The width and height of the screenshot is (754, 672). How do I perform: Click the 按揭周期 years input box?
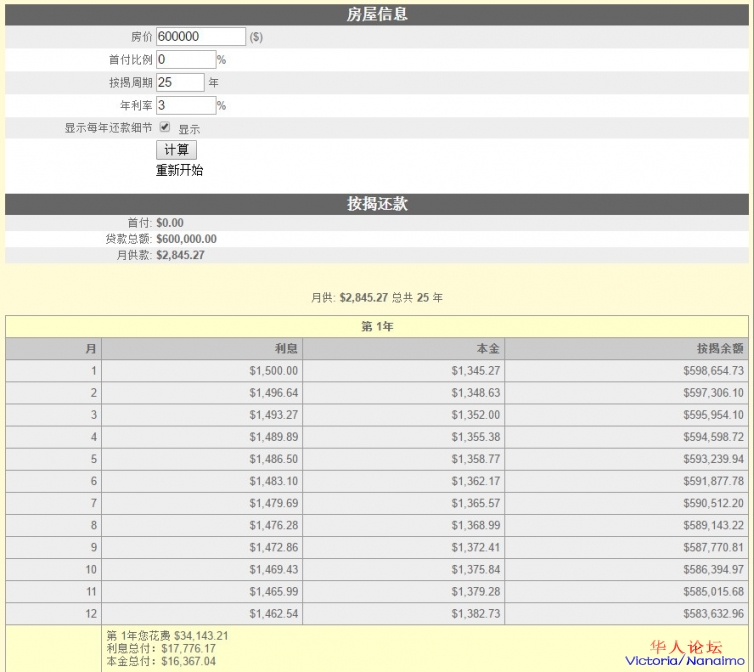pyautogui.click(x=180, y=83)
